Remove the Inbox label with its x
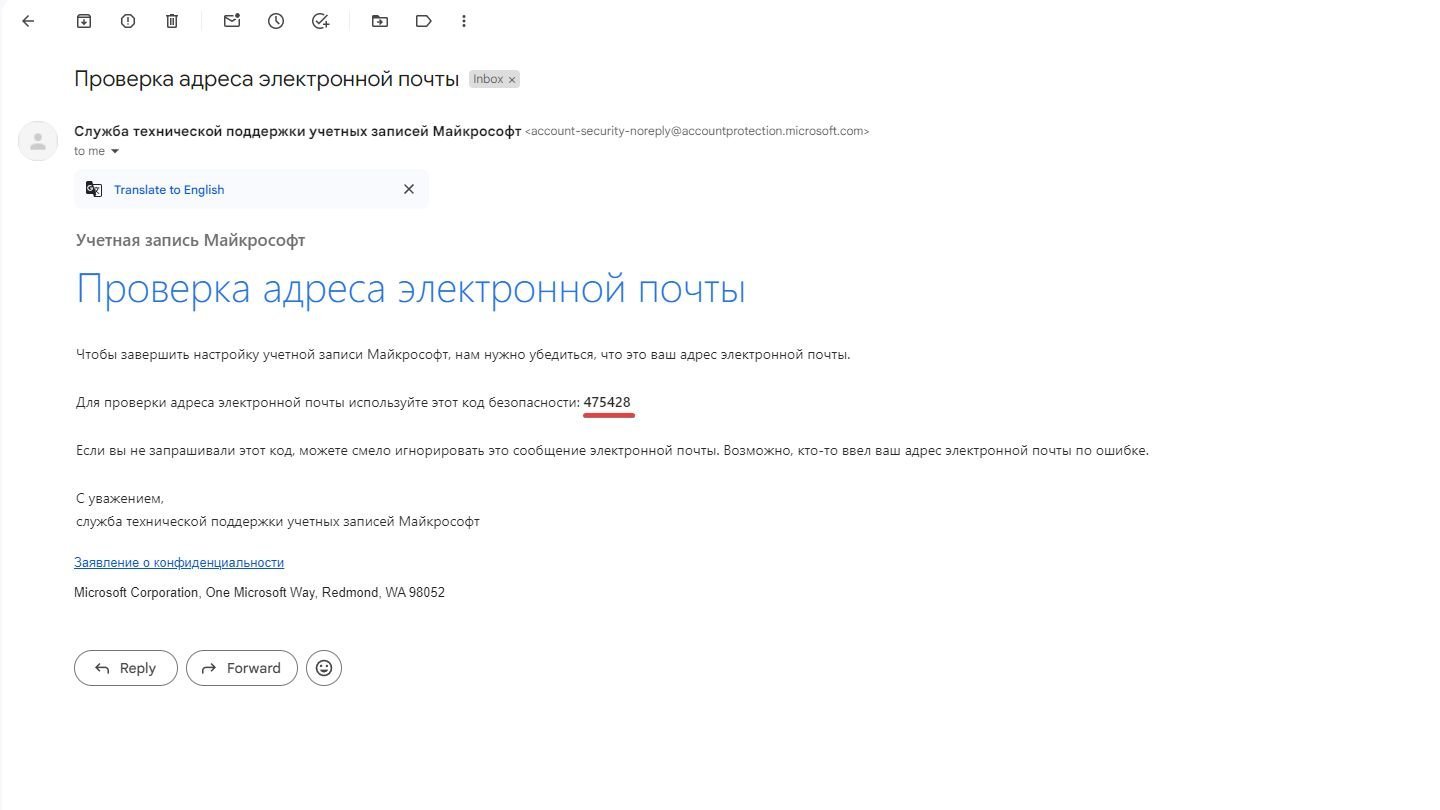 click(512, 80)
